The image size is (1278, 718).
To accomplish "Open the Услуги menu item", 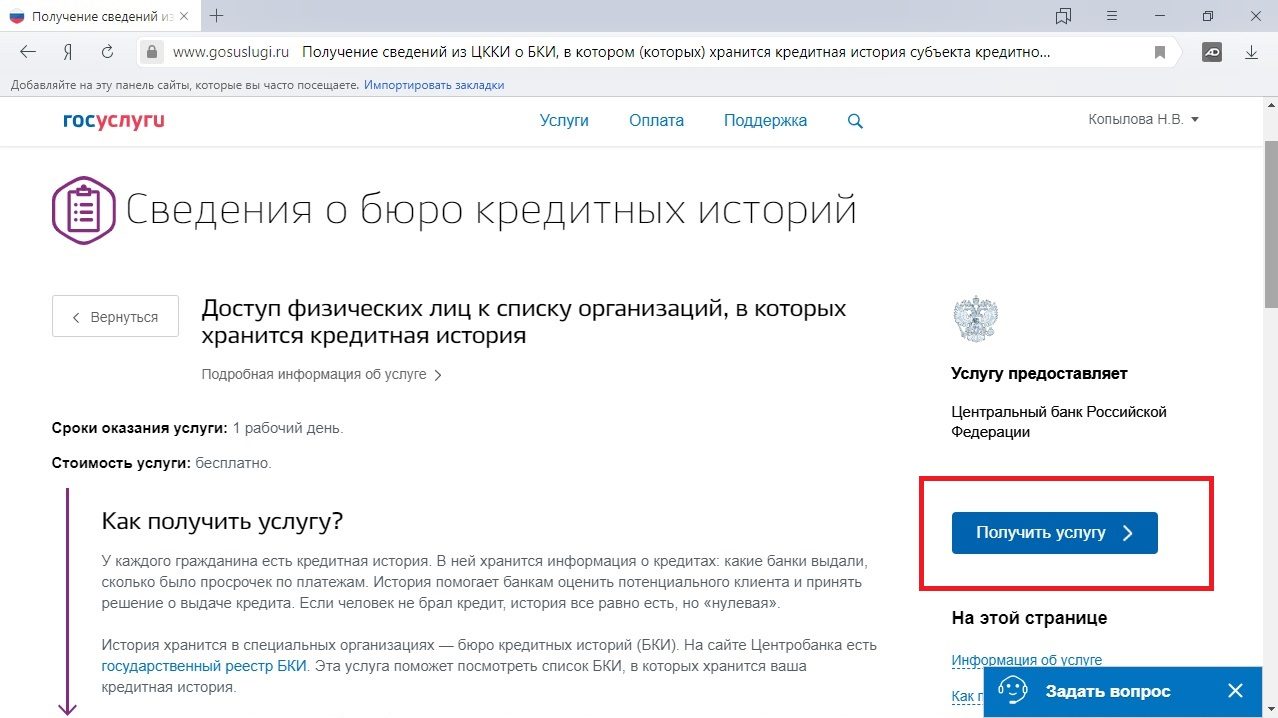I will [x=564, y=121].
